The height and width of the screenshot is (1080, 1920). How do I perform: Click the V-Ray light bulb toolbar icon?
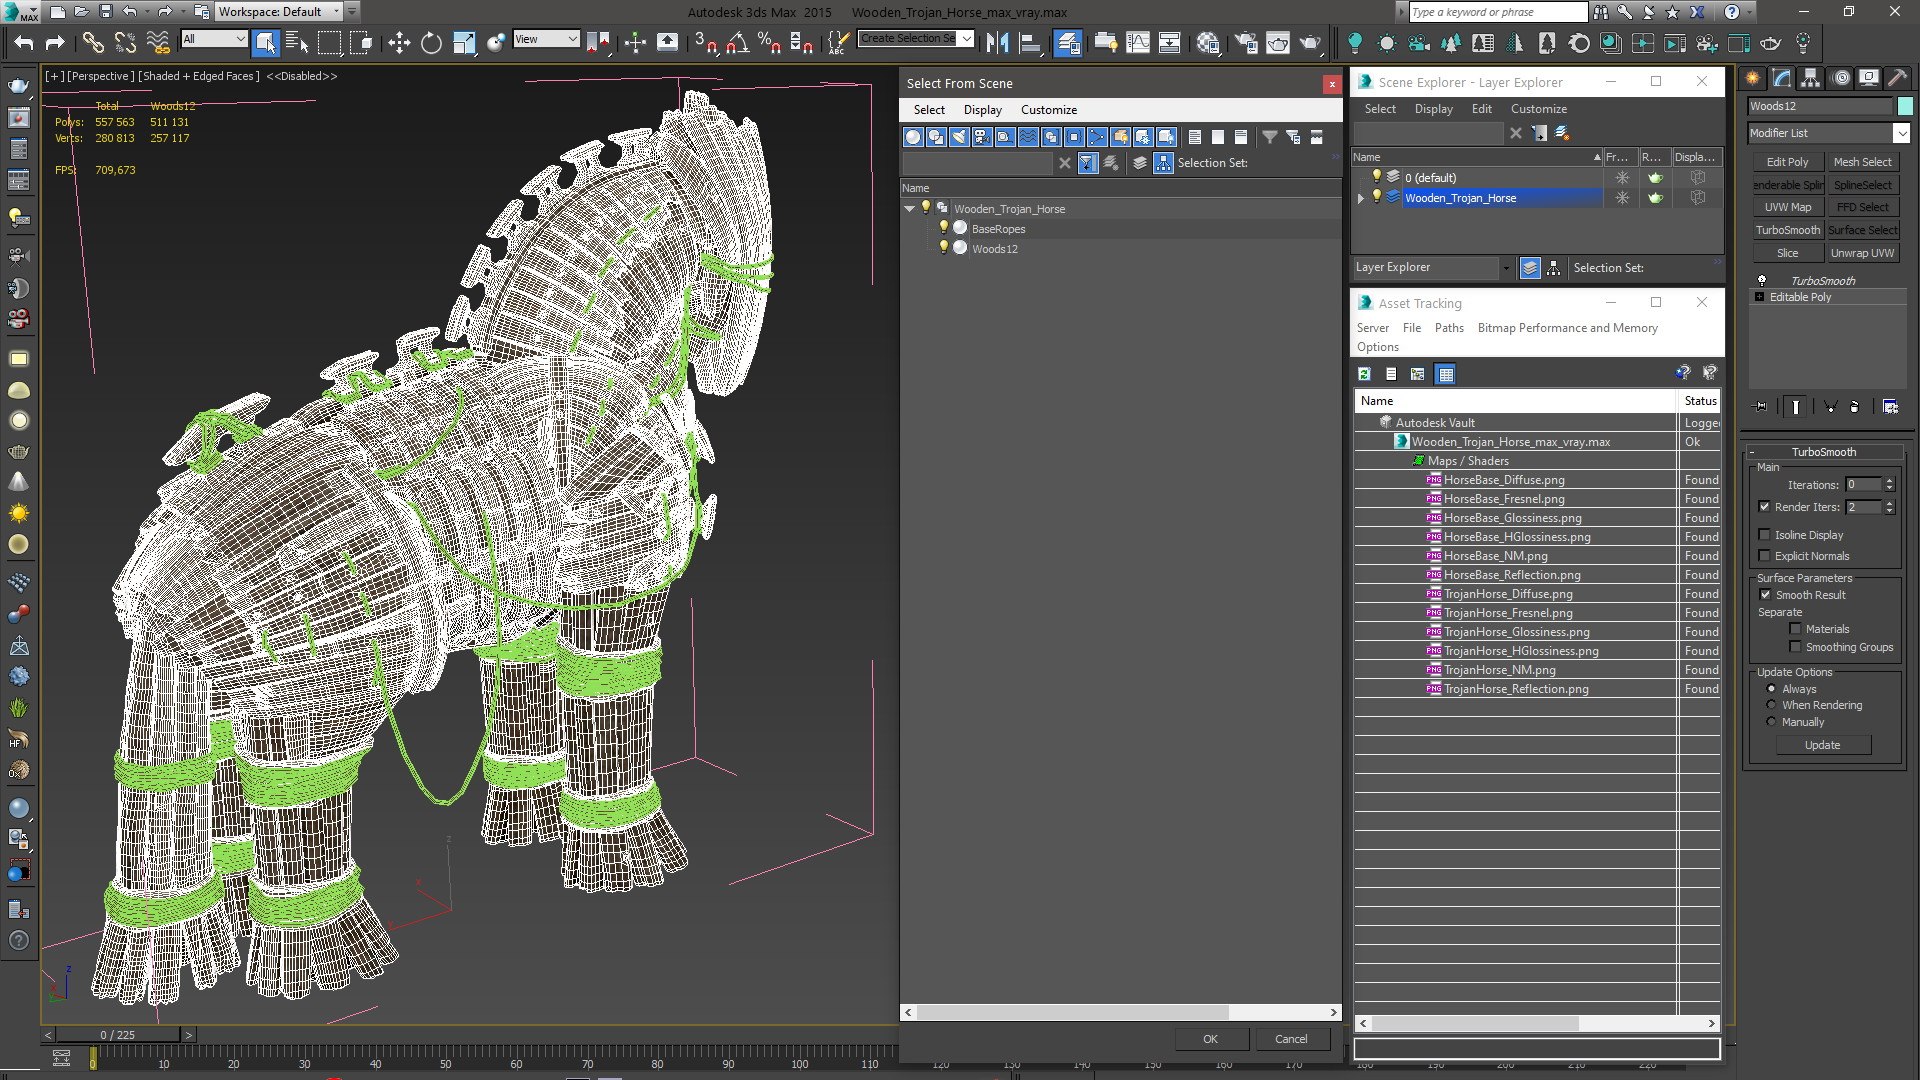point(1354,42)
